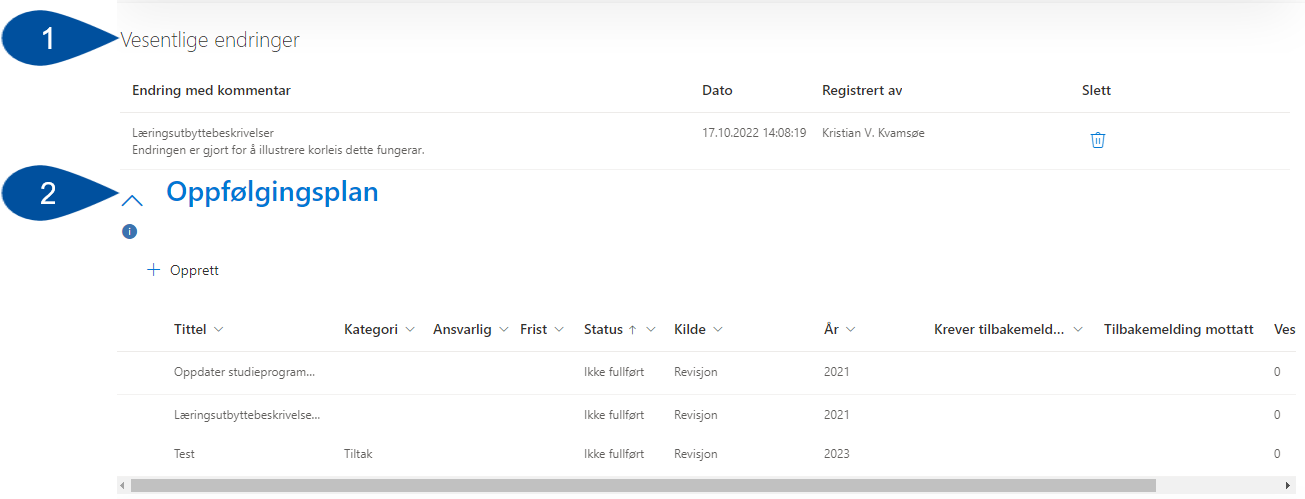The image size is (1305, 499).
Task: Click the Vesentlige endringer heading
Action: [x=210, y=40]
